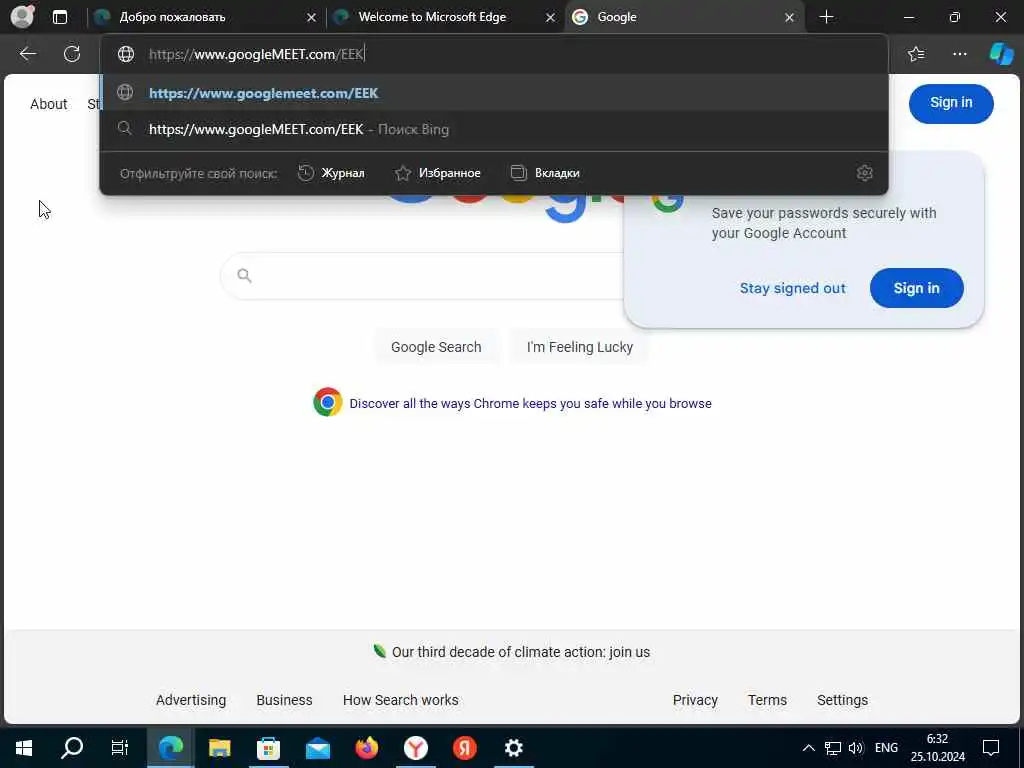Switch the ENG input language indicator

coord(886,748)
